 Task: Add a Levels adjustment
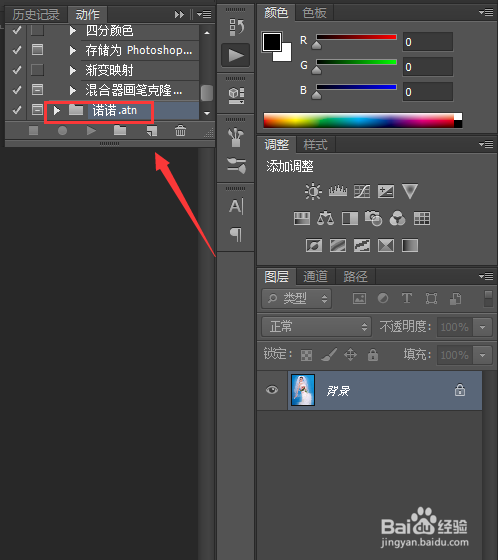tap(338, 191)
